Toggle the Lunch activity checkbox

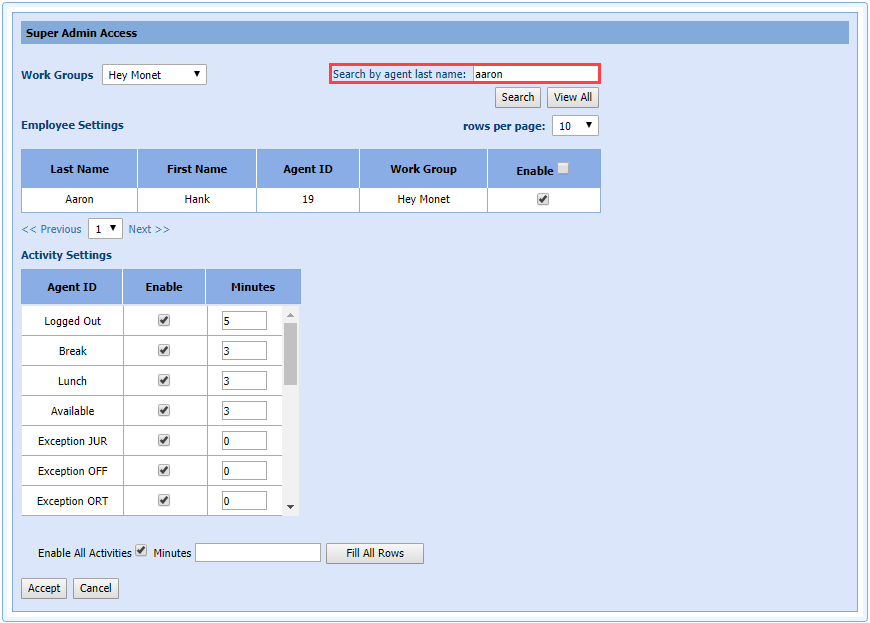coord(164,380)
